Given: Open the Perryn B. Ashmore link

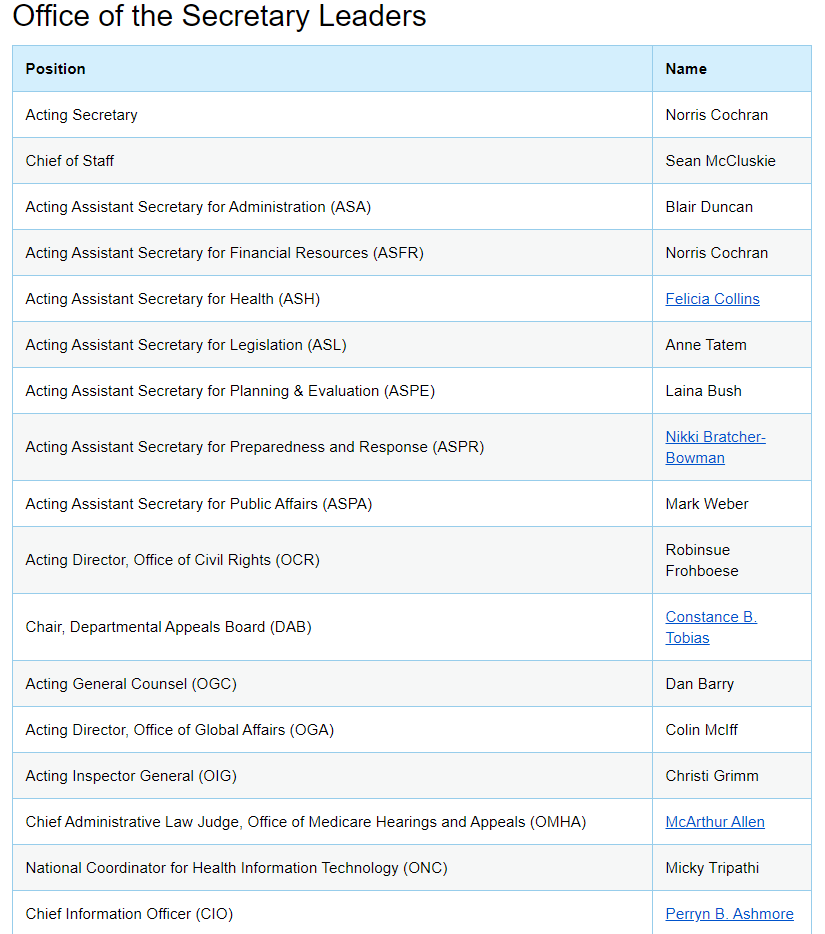Looking at the screenshot, I should [x=729, y=914].
